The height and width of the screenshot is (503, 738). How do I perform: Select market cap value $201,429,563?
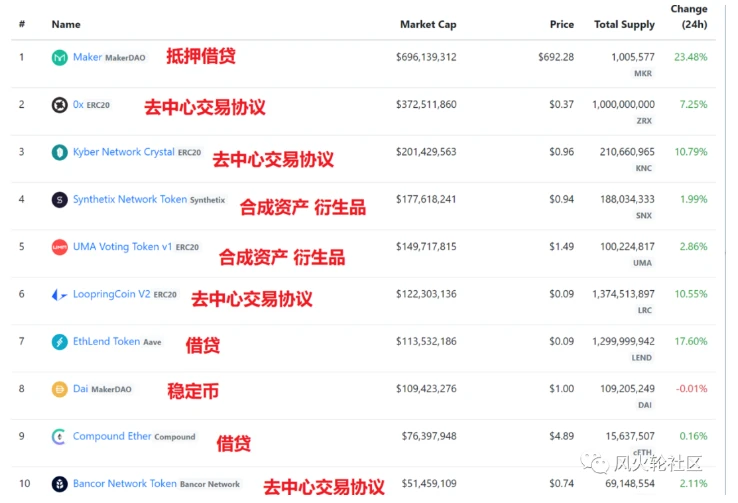pos(426,152)
